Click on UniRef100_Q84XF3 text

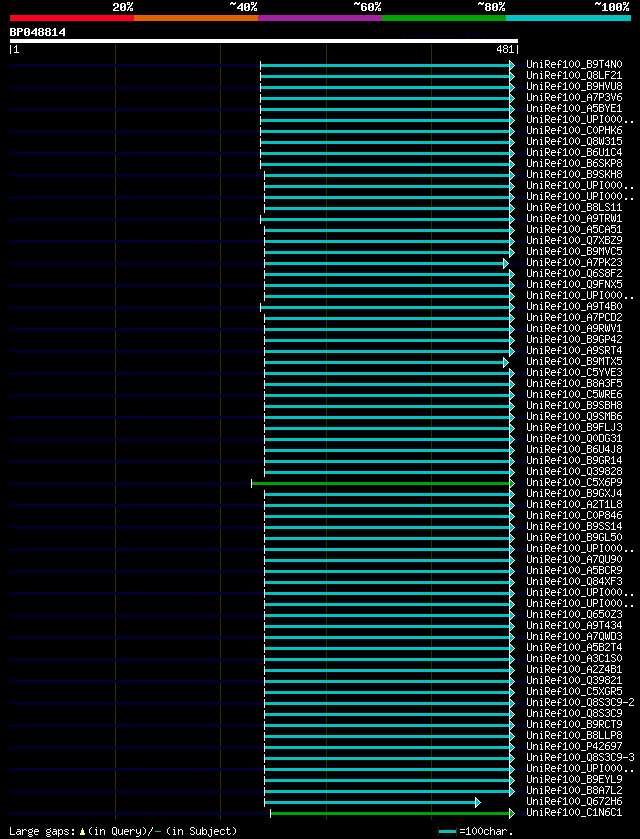[574, 582]
